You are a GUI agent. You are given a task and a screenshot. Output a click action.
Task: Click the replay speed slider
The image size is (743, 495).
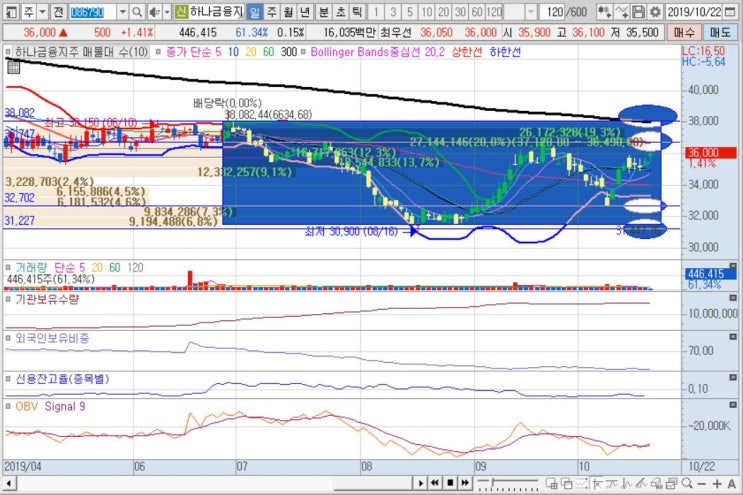click(508, 484)
